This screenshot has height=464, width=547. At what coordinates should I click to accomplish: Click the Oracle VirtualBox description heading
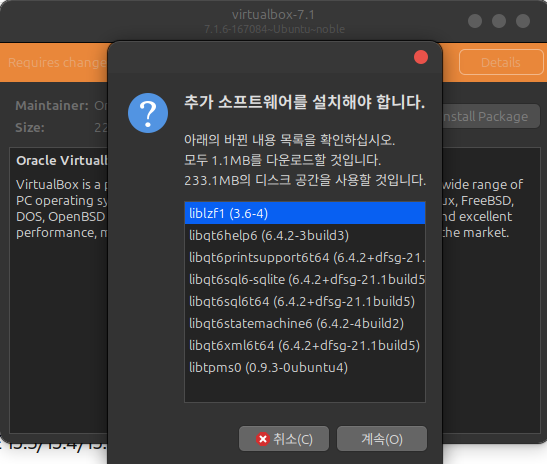[x=62, y=160]
